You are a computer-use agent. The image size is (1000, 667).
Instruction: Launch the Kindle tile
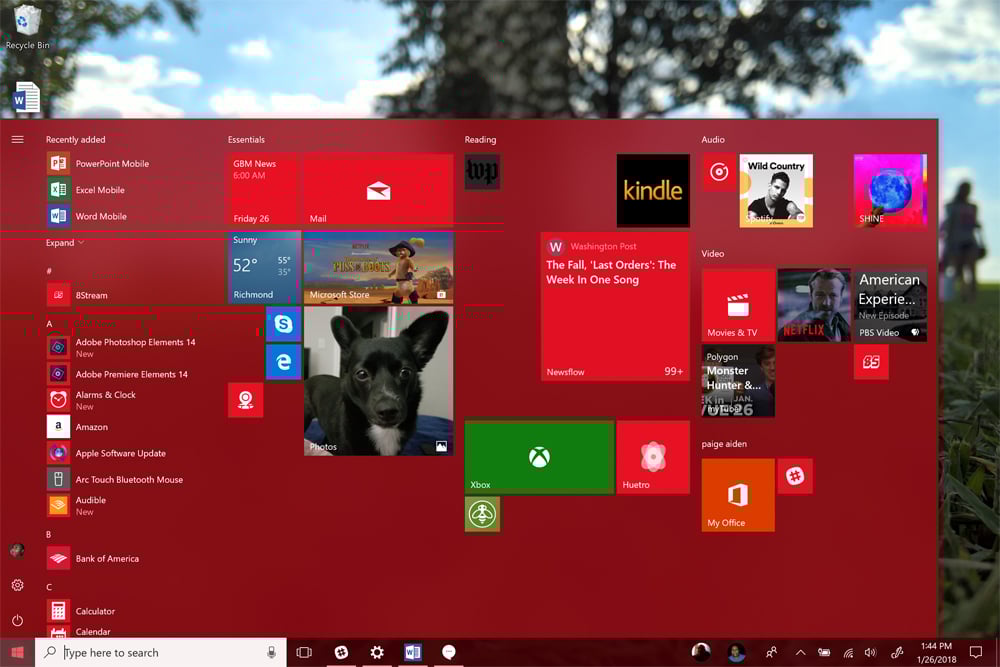click(652, 190)
